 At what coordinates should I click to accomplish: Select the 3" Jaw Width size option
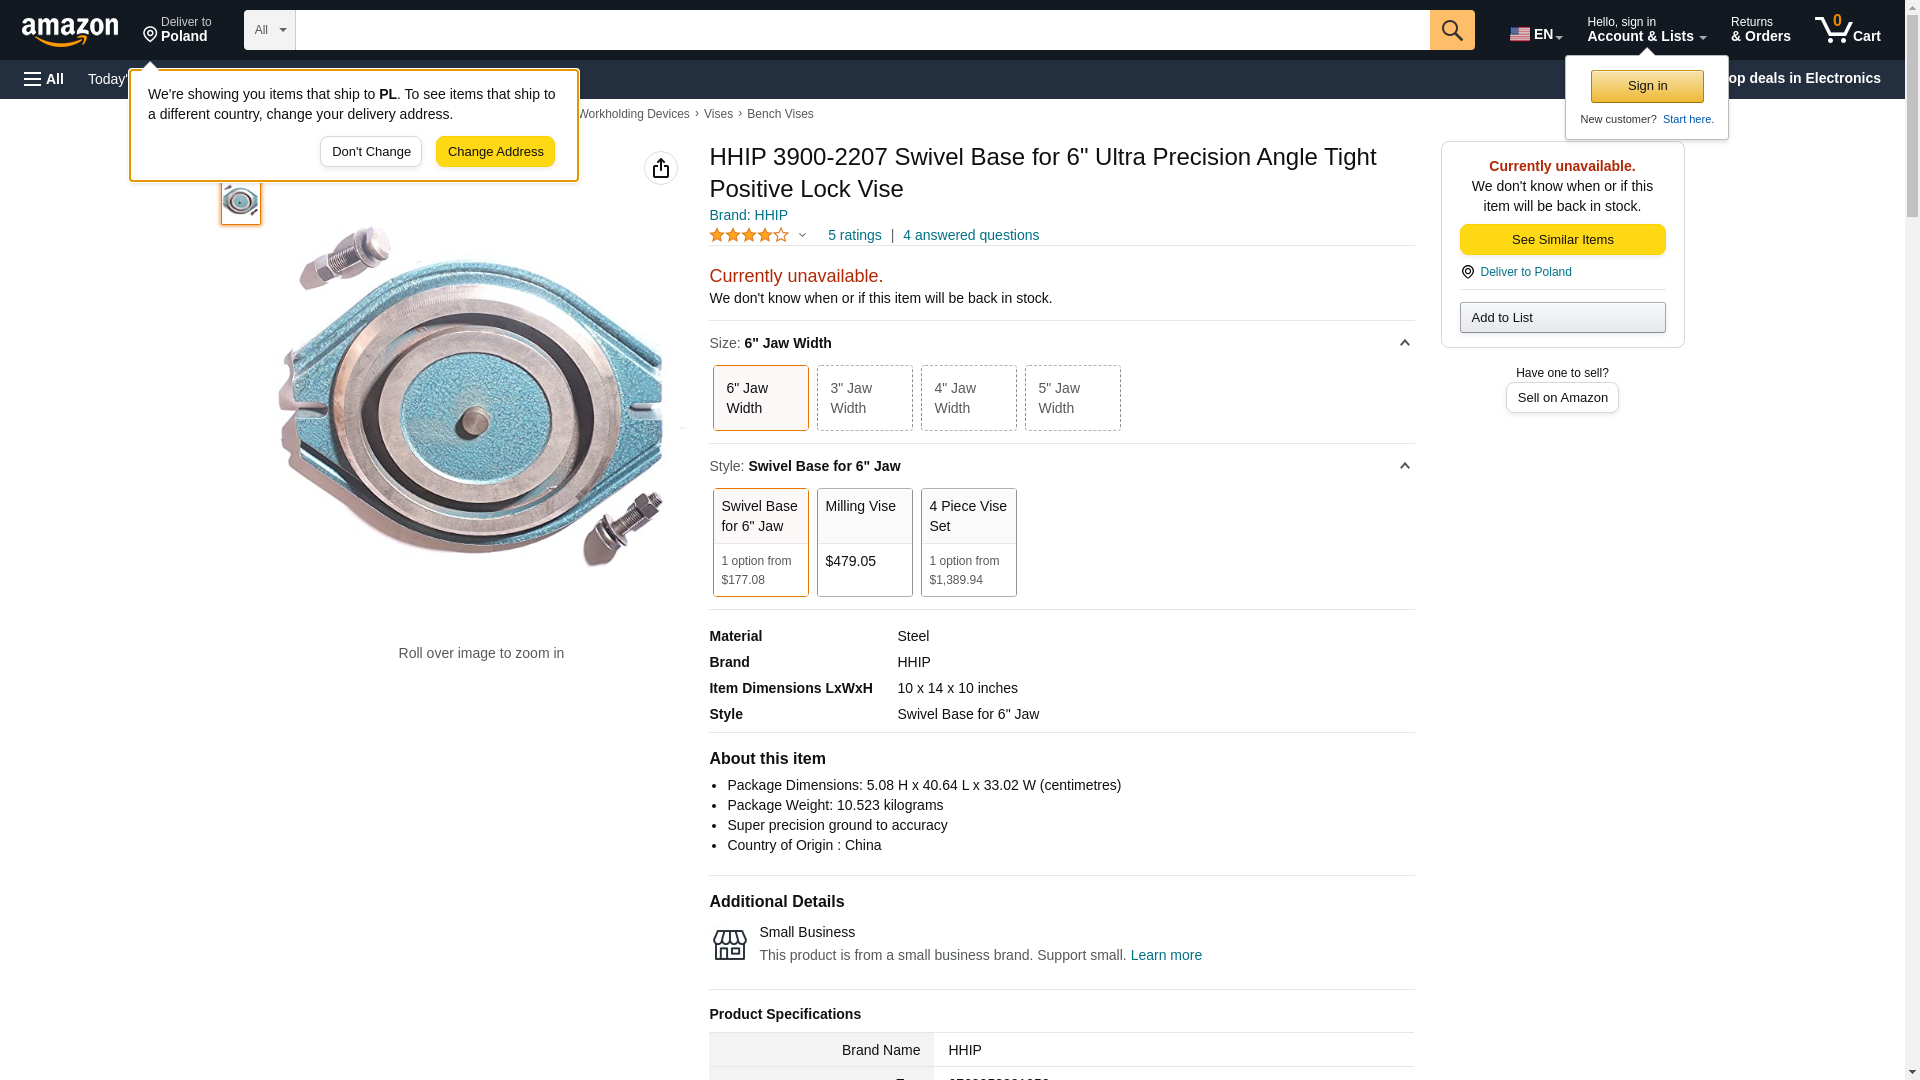pyautogui.click(x=864, y=398)
